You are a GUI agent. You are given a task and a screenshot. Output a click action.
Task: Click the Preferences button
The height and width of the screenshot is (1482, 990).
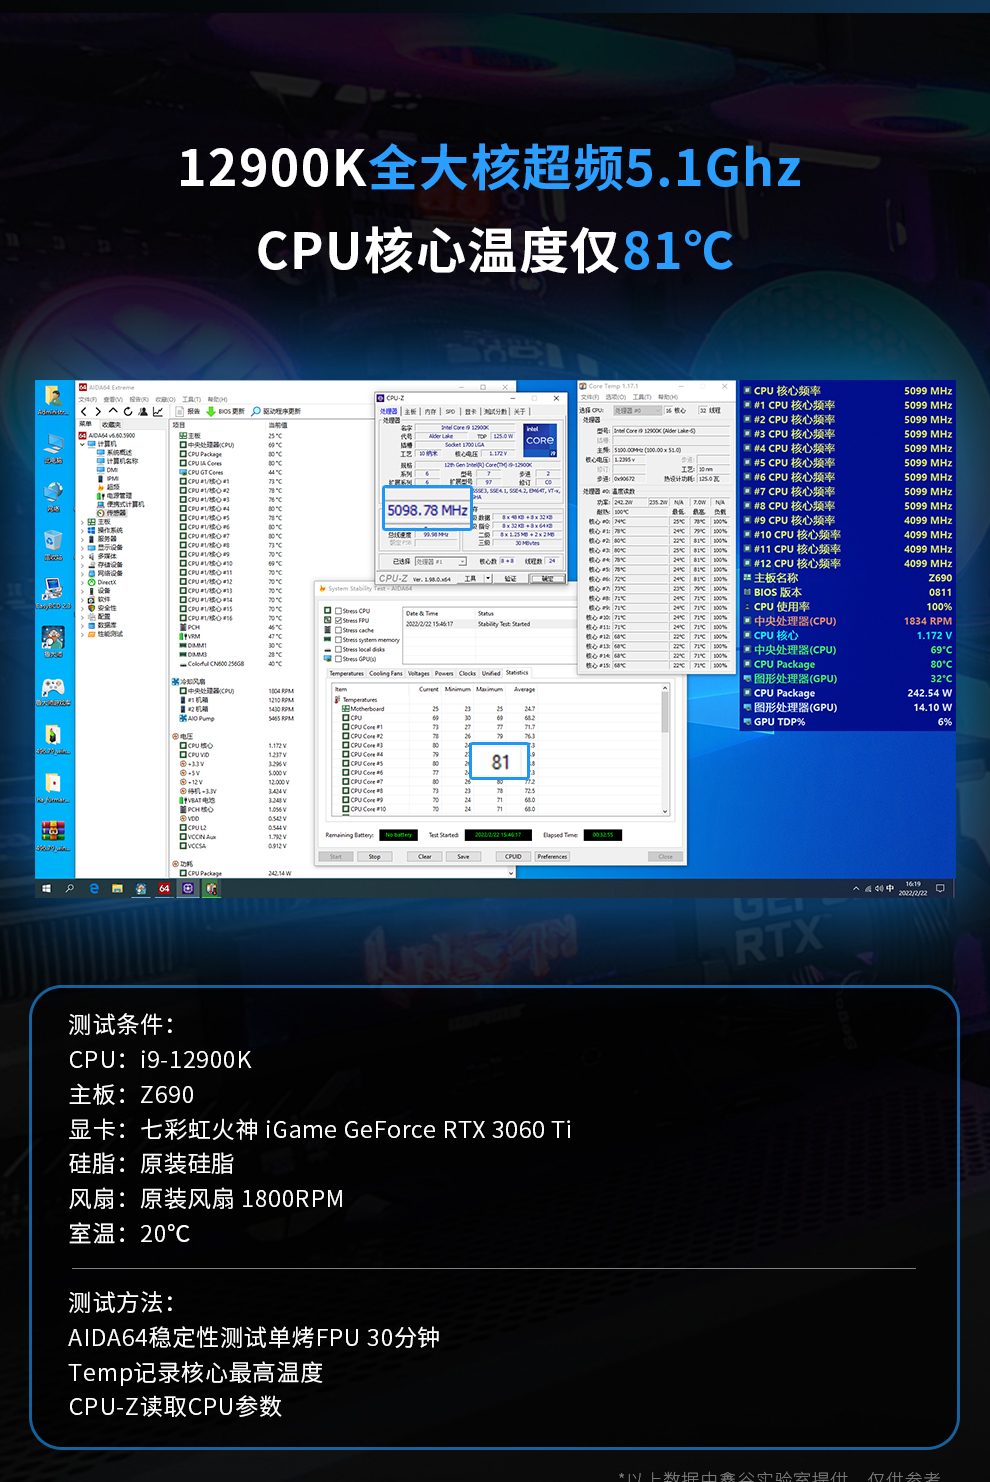pyautogui.click(x=552, y=856)
